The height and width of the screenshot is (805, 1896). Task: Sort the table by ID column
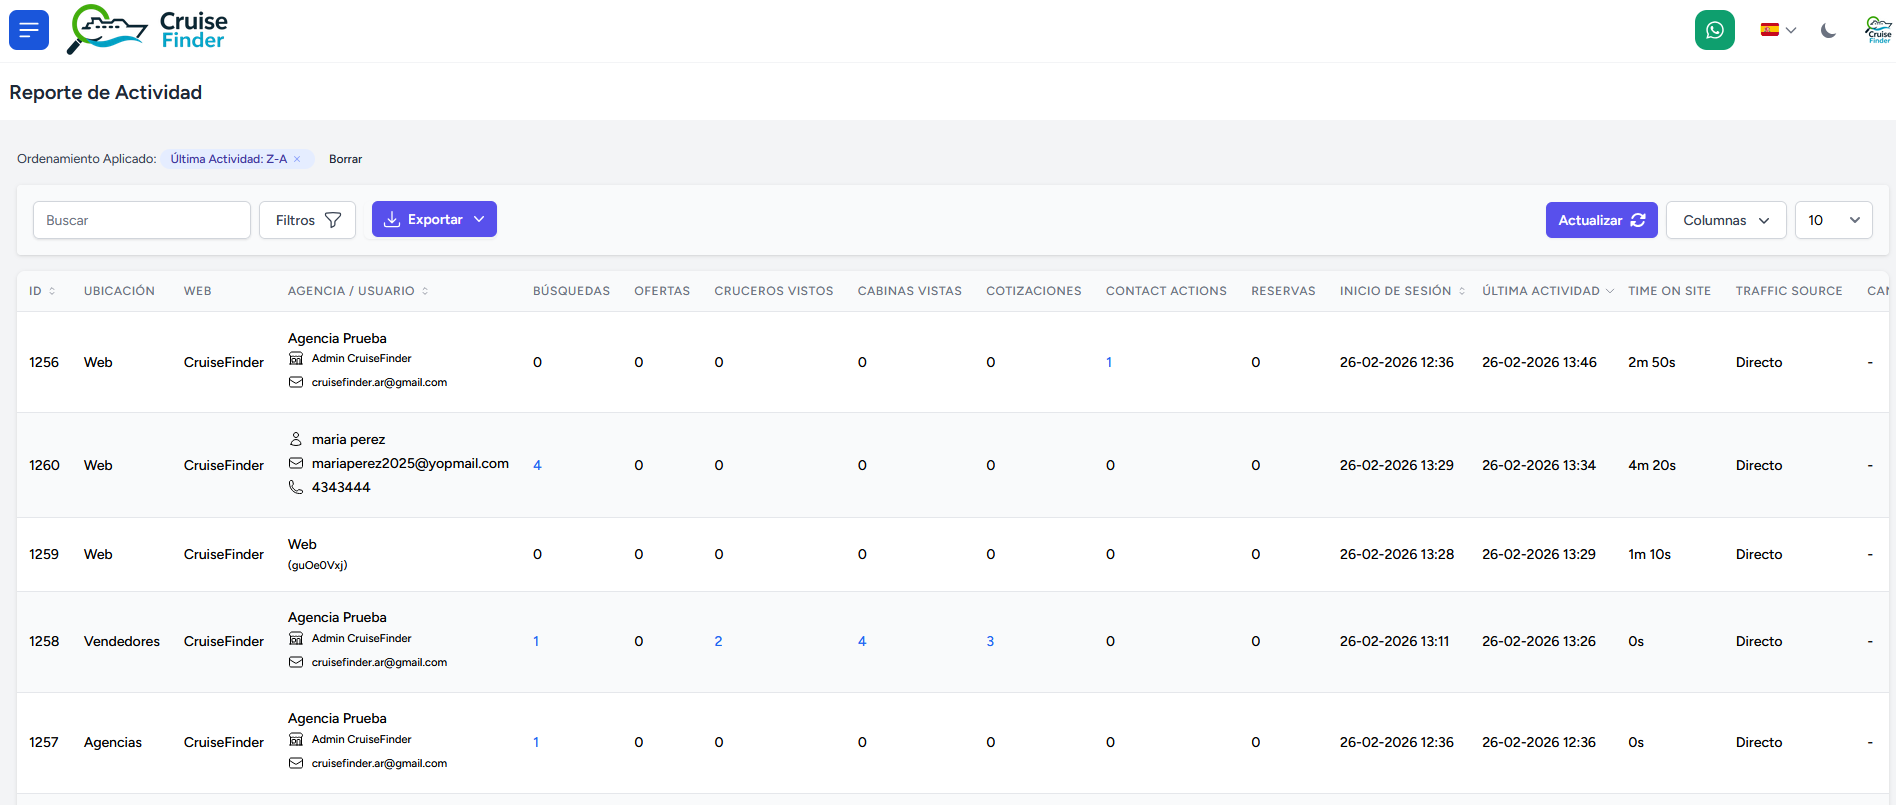tap(42, 291)
